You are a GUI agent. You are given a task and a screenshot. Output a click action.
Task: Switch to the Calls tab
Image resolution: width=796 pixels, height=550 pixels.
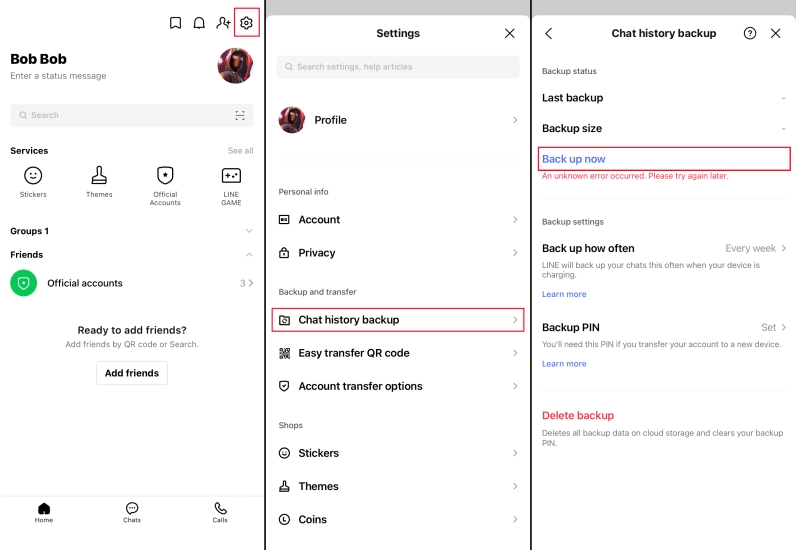click(x=220, y=512)
